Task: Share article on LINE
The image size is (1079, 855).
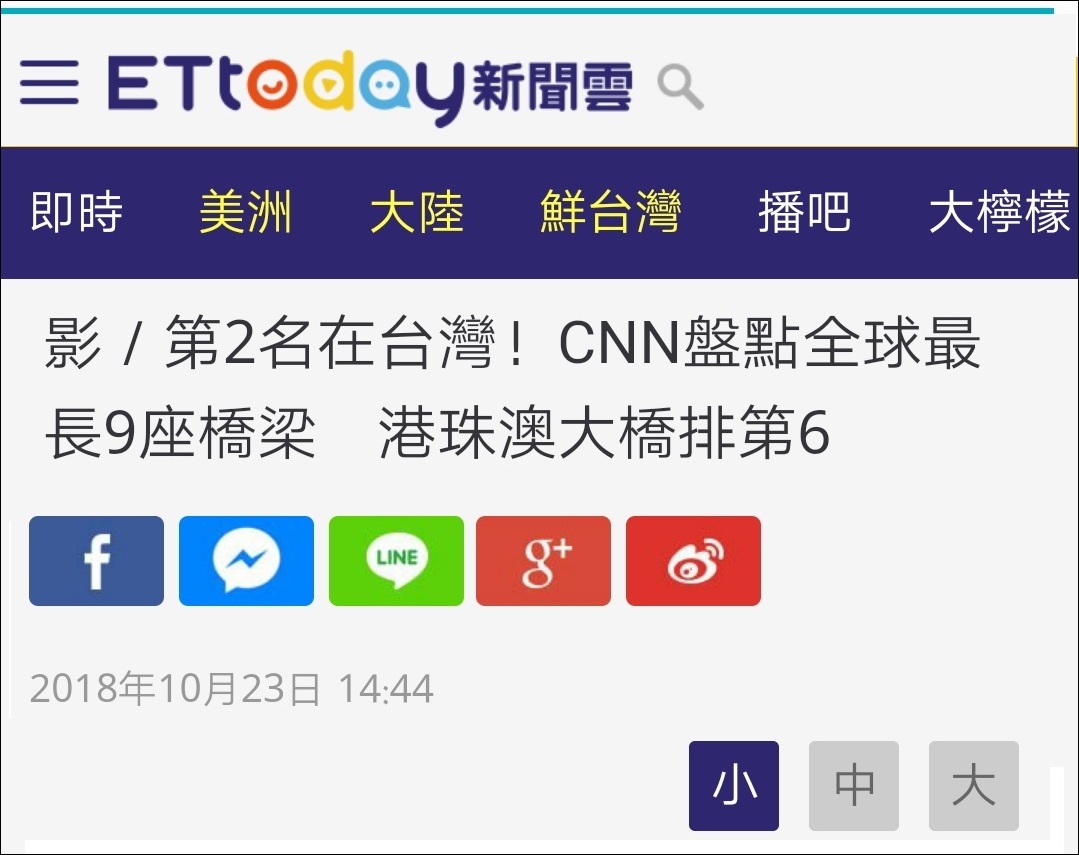Action: pyautogui.click(x=396, y=561)
